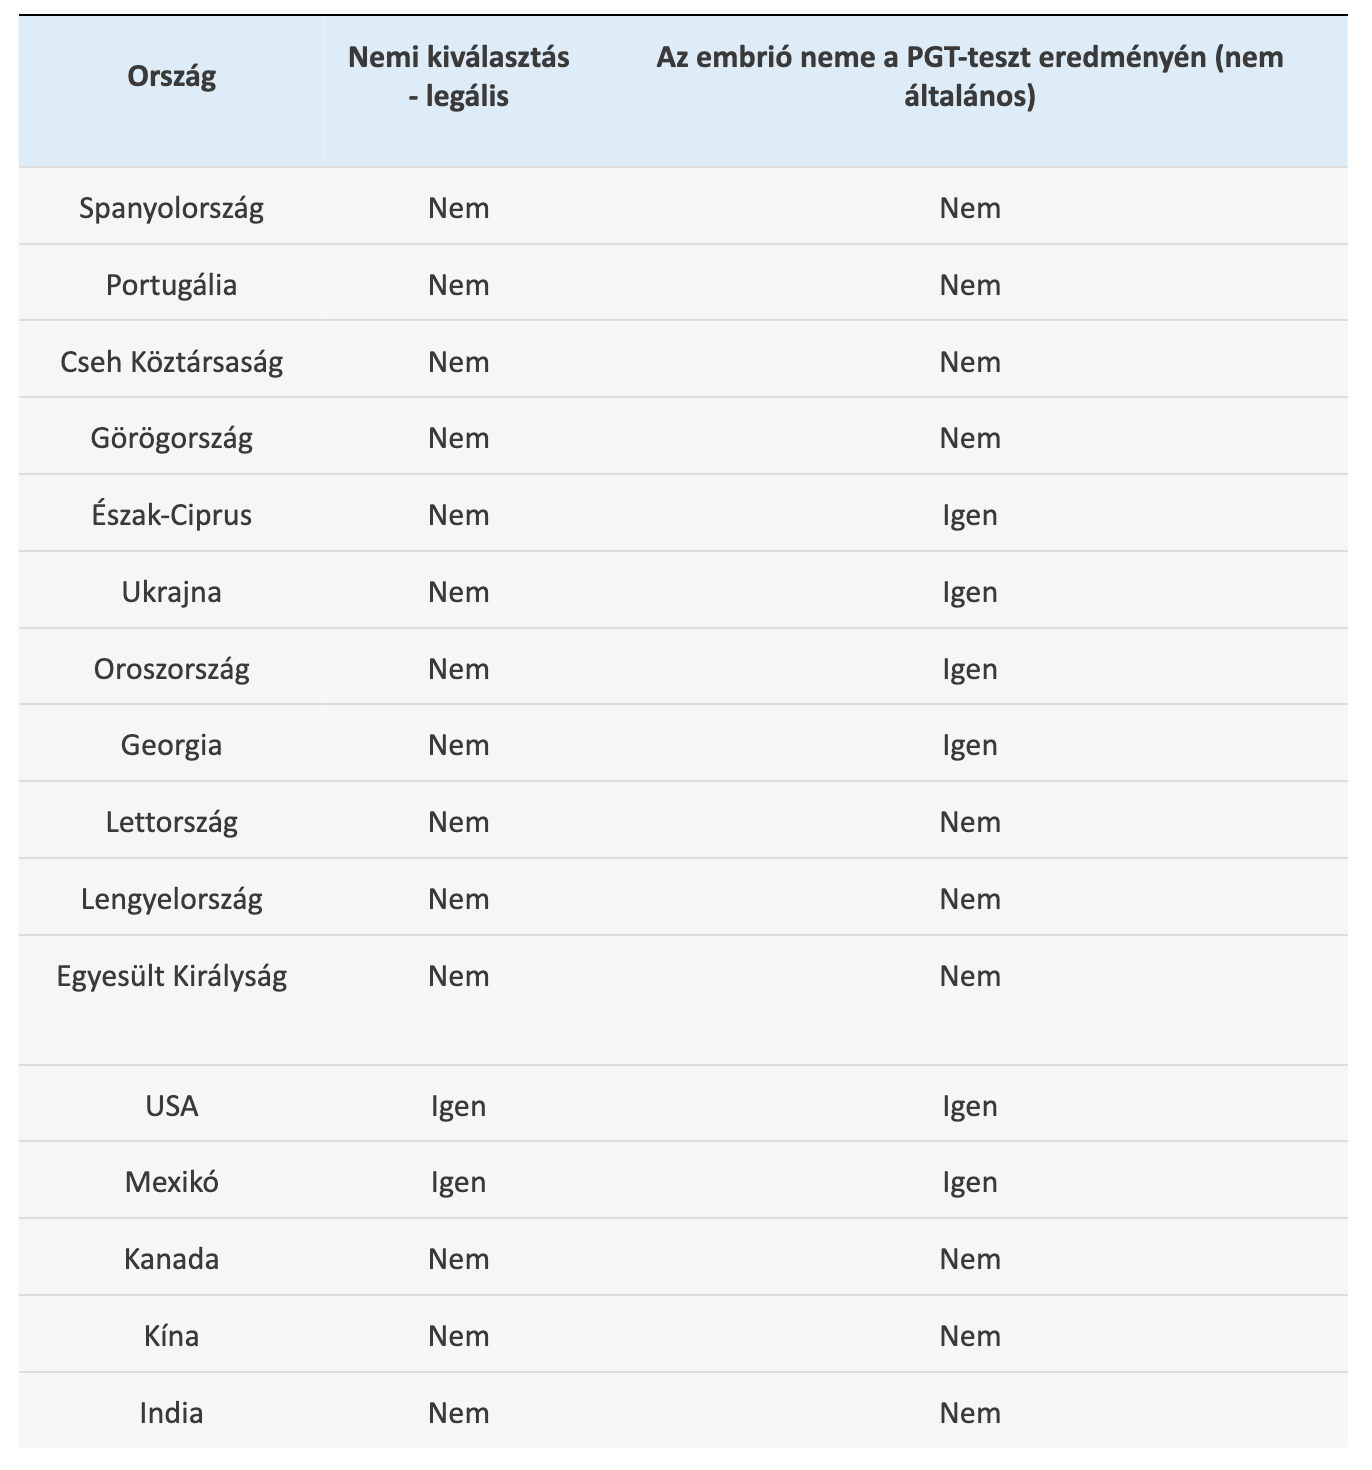This screenshot has width=1372, height=1470.
Task: Click the Egyesült Királyság cell
Action: (x=172, y=976)
